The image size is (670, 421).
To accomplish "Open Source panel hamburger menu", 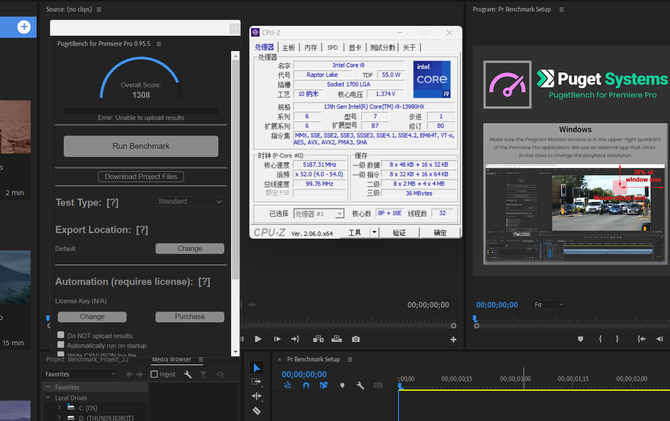I will [x=99, y=9].
